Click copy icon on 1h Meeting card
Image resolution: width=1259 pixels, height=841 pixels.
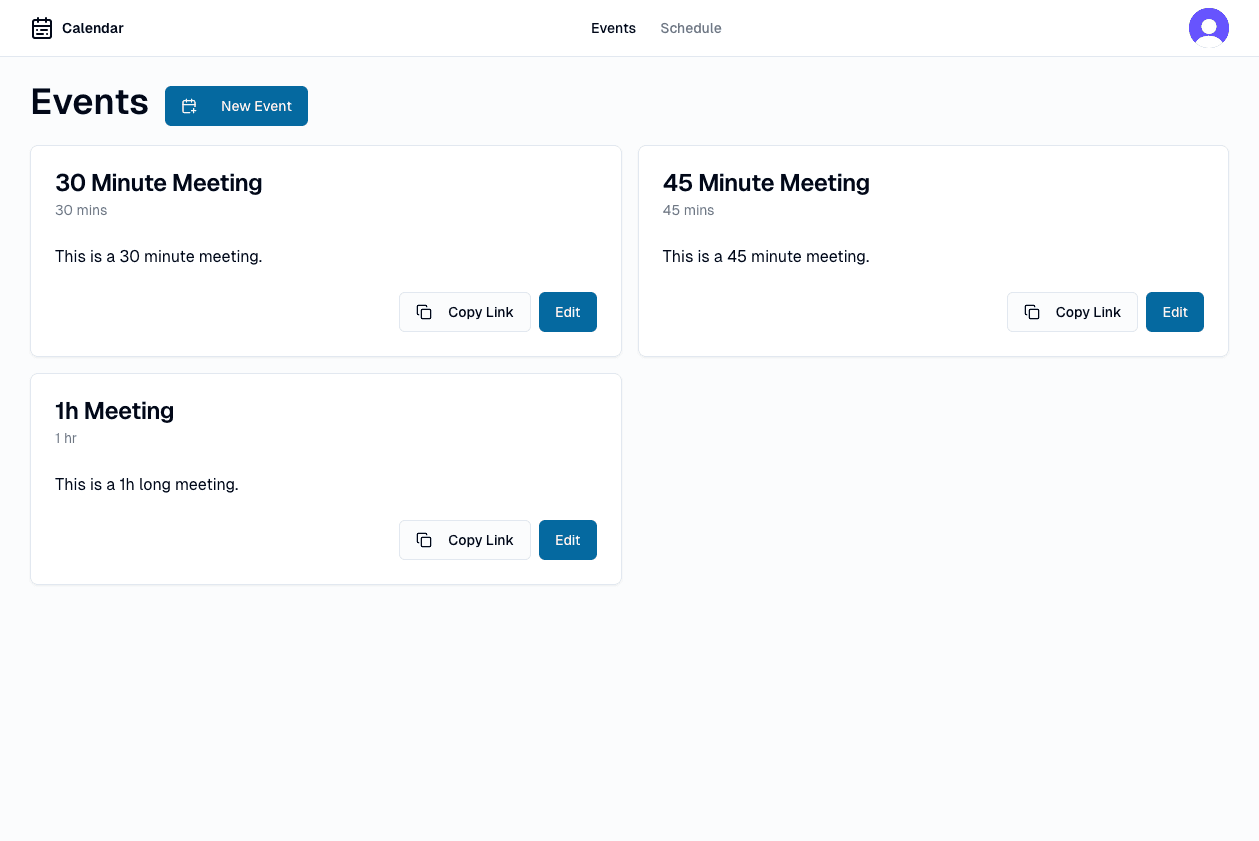point(424,540)
